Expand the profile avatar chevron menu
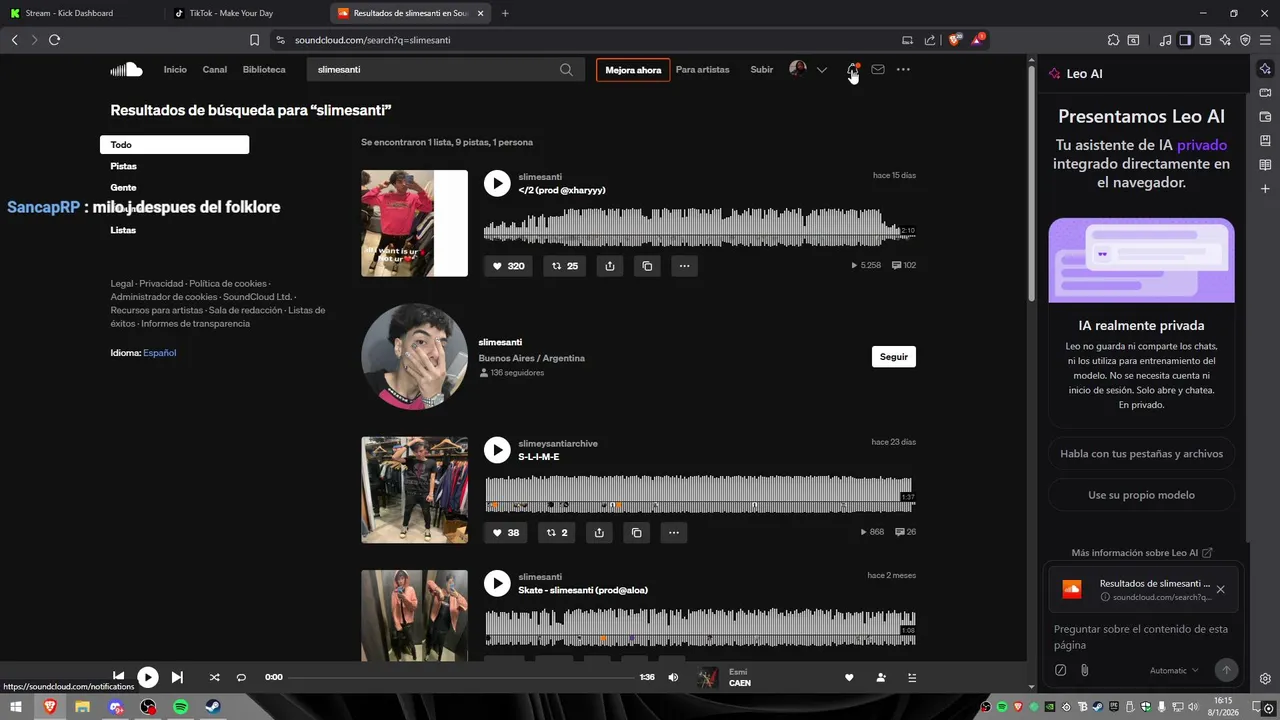 tap(822, 70)
